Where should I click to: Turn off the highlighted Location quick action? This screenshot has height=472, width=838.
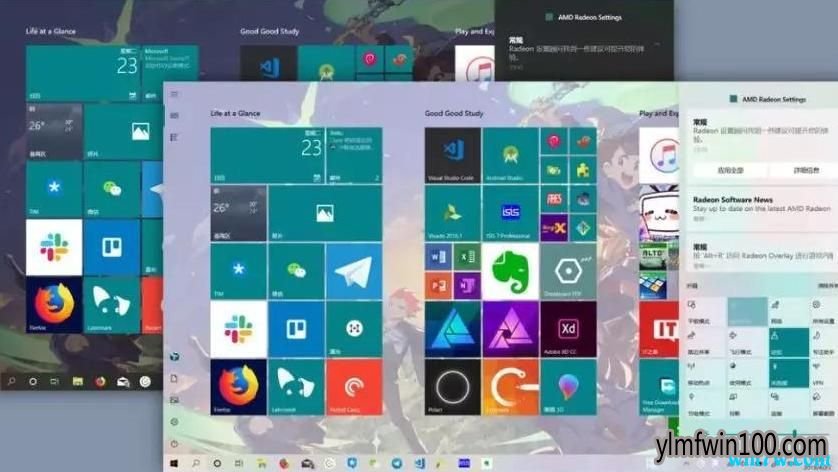789,343
